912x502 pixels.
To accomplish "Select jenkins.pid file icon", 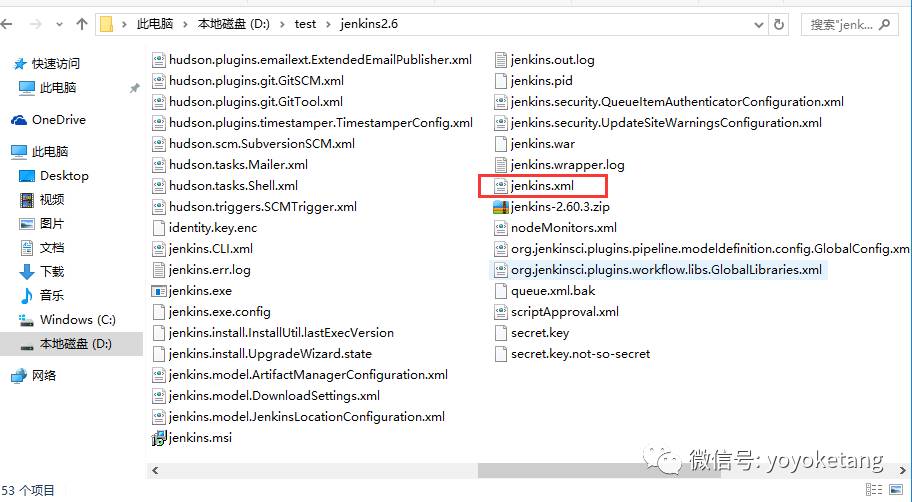I will pos(501,81).
